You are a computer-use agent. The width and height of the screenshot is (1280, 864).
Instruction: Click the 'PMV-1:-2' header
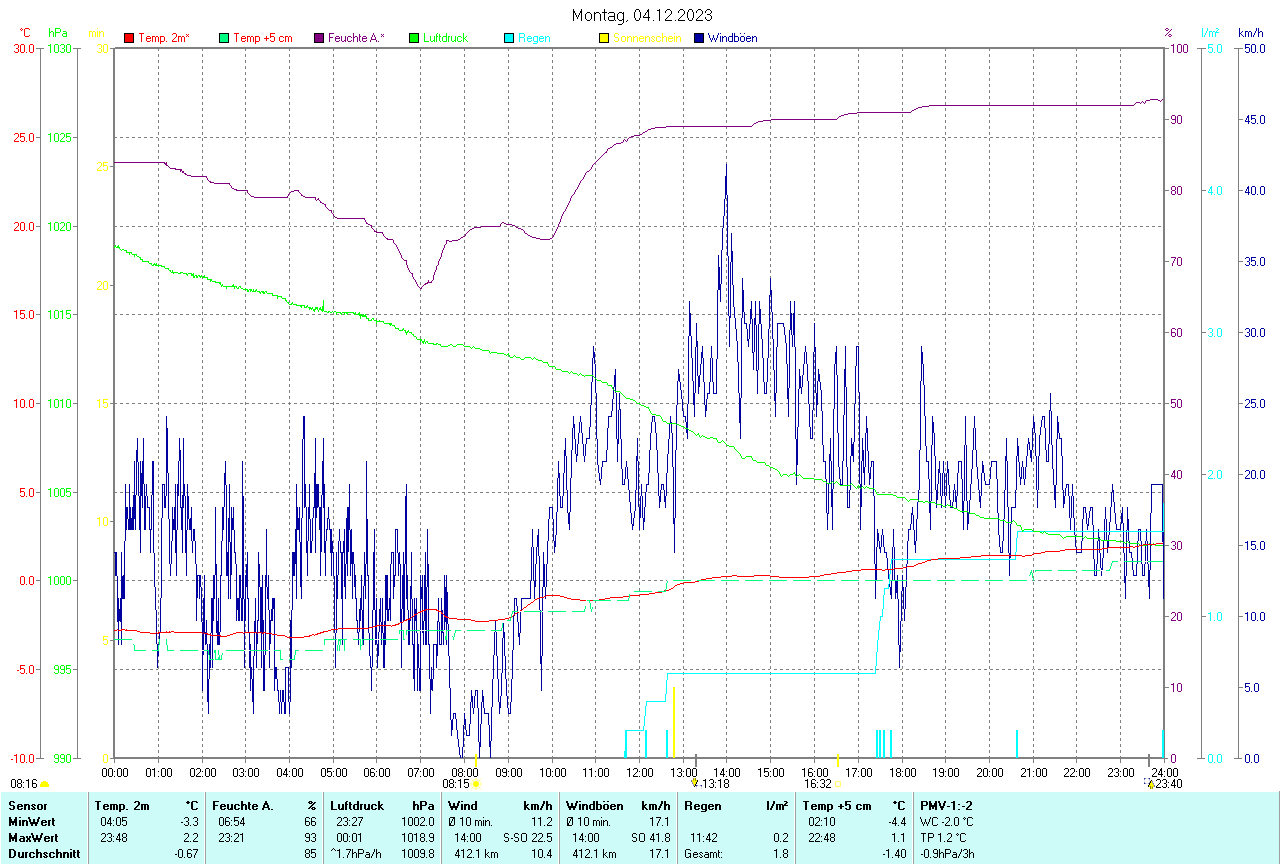(947, 805)
